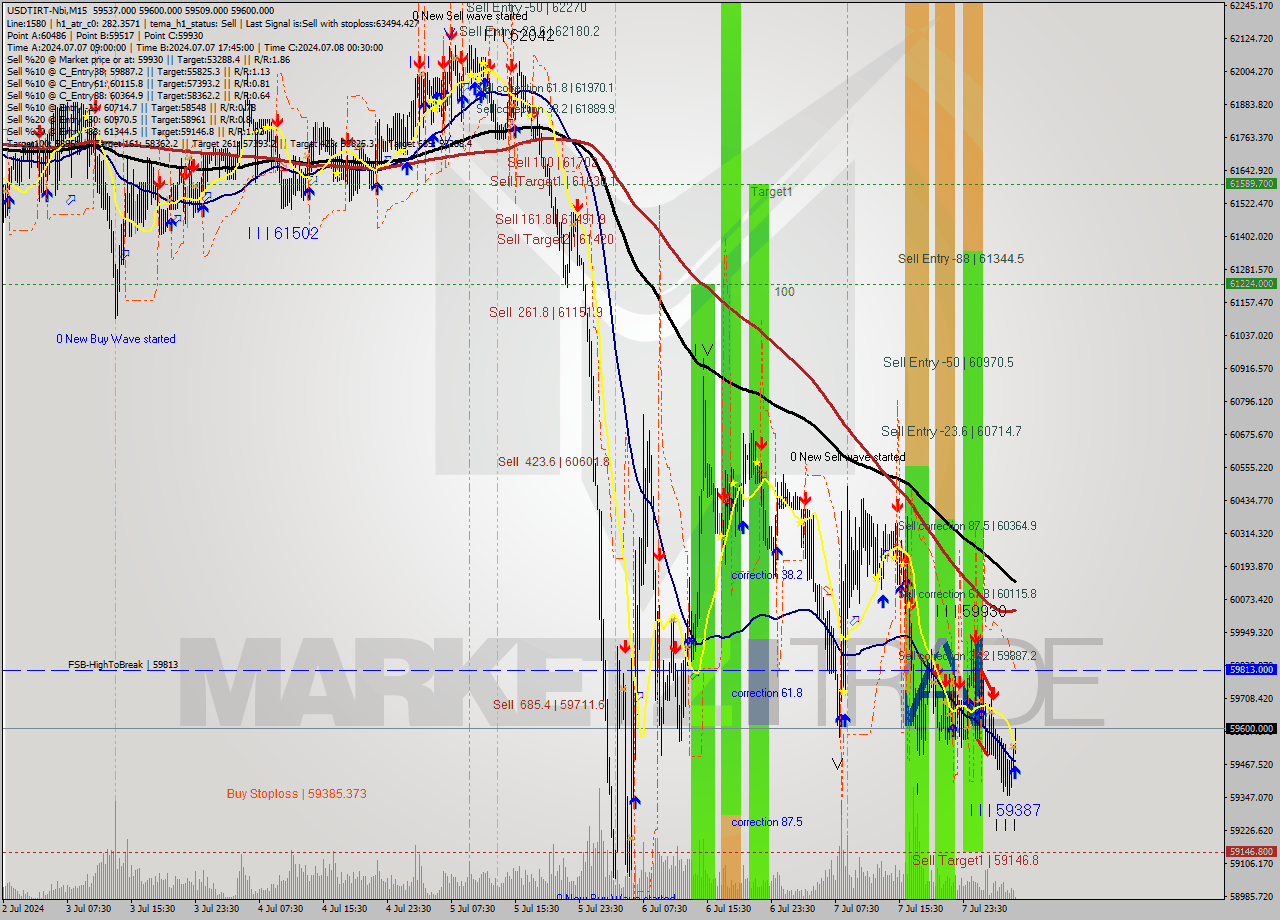Click the 'Sell Target2 | 61420' label
The width and height of the screenshot is (1280, 920).
pyautogui.click(x=556, y=239)
